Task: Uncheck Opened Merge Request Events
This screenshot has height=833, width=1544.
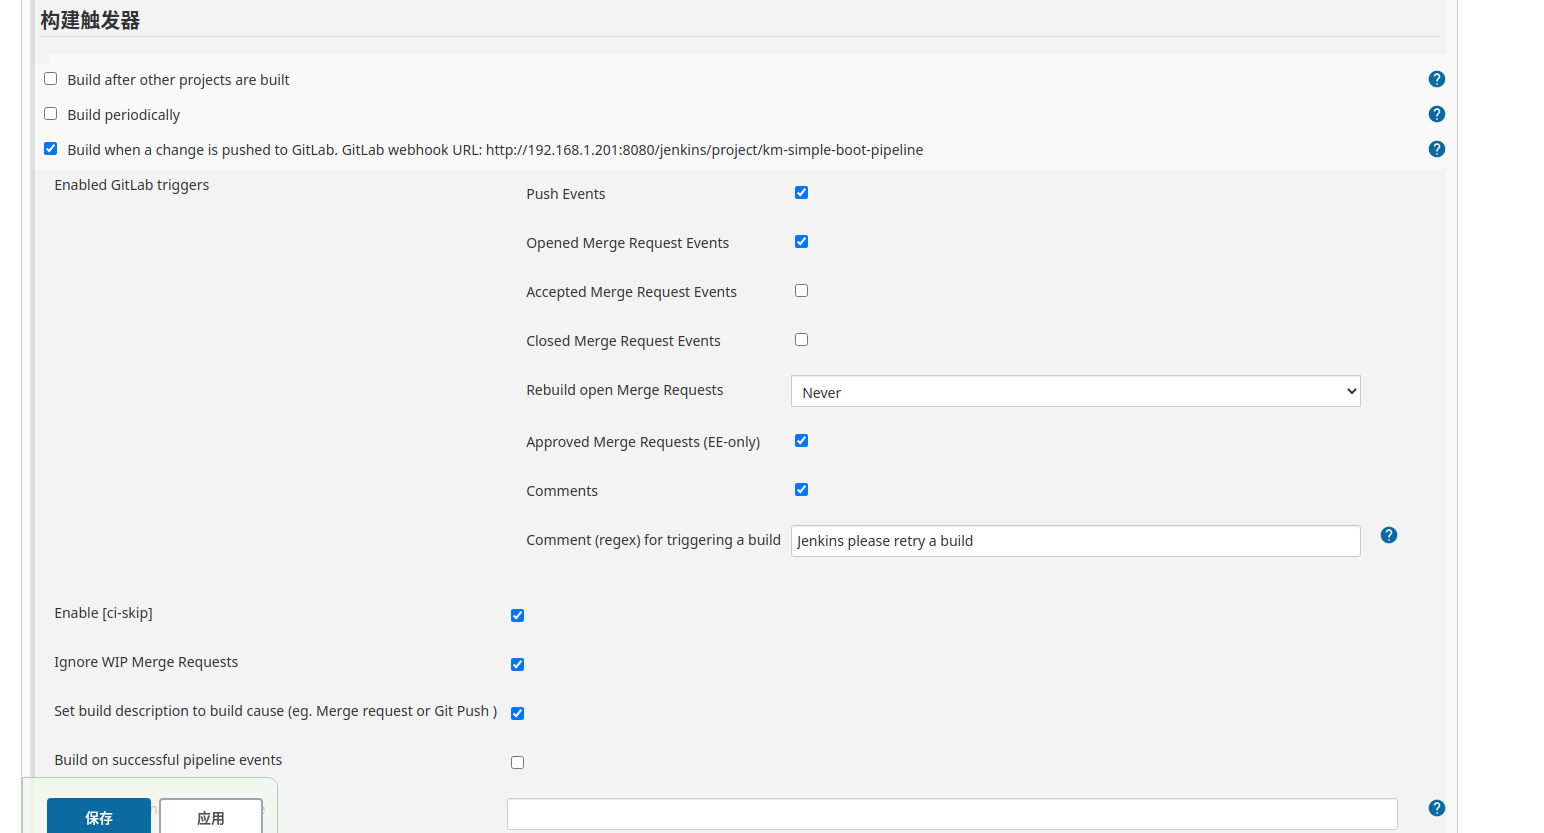Action: pos(801,242)
